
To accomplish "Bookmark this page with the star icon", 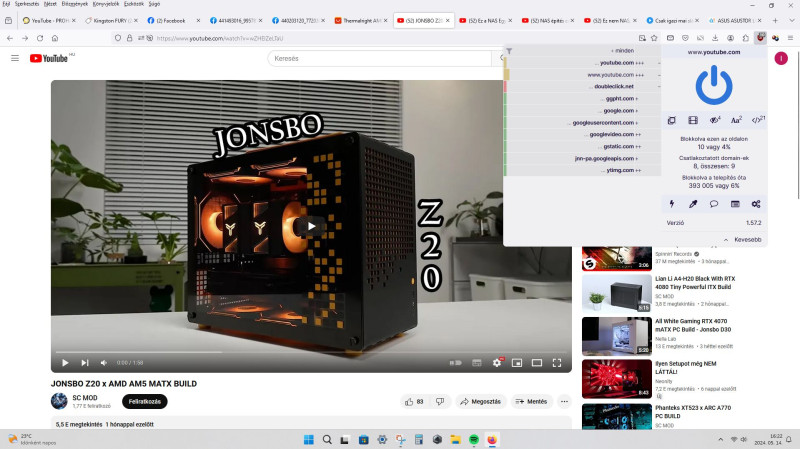I will point(654,38).
